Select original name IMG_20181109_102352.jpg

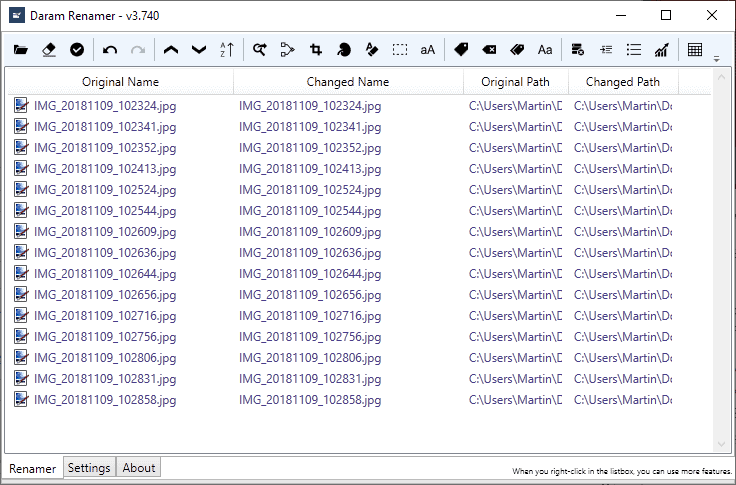[105, 148]
